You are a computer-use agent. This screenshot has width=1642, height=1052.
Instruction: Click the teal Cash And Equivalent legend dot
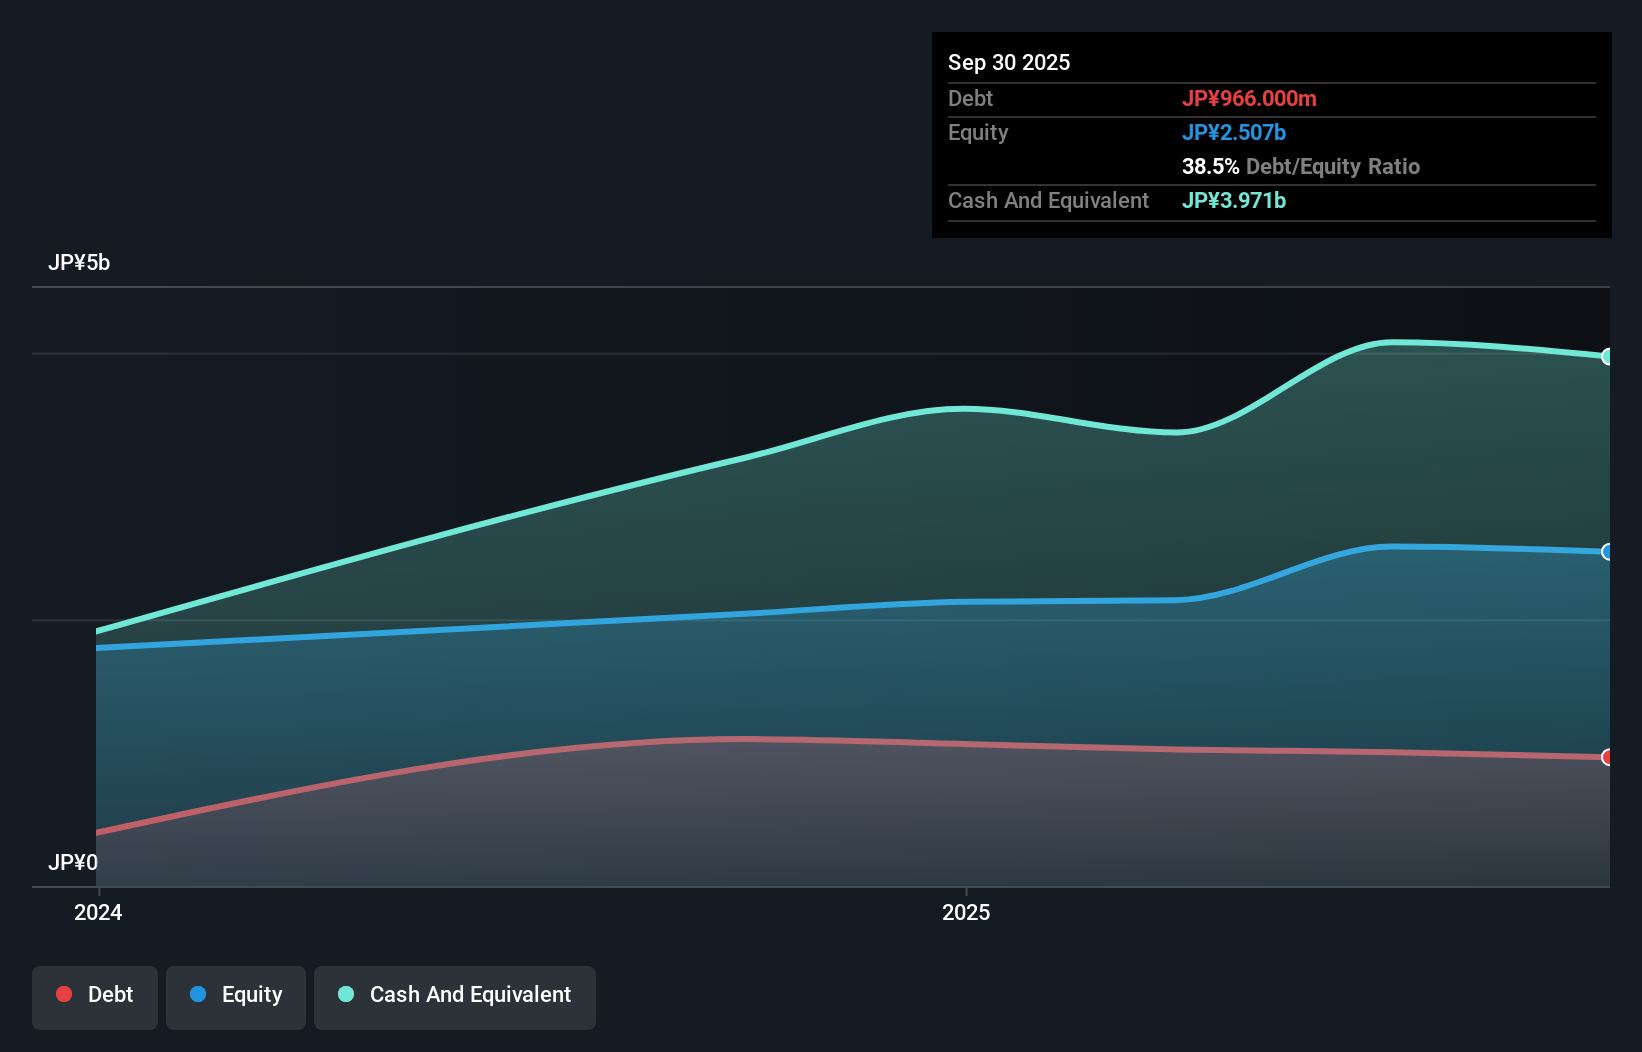[345, 994]
